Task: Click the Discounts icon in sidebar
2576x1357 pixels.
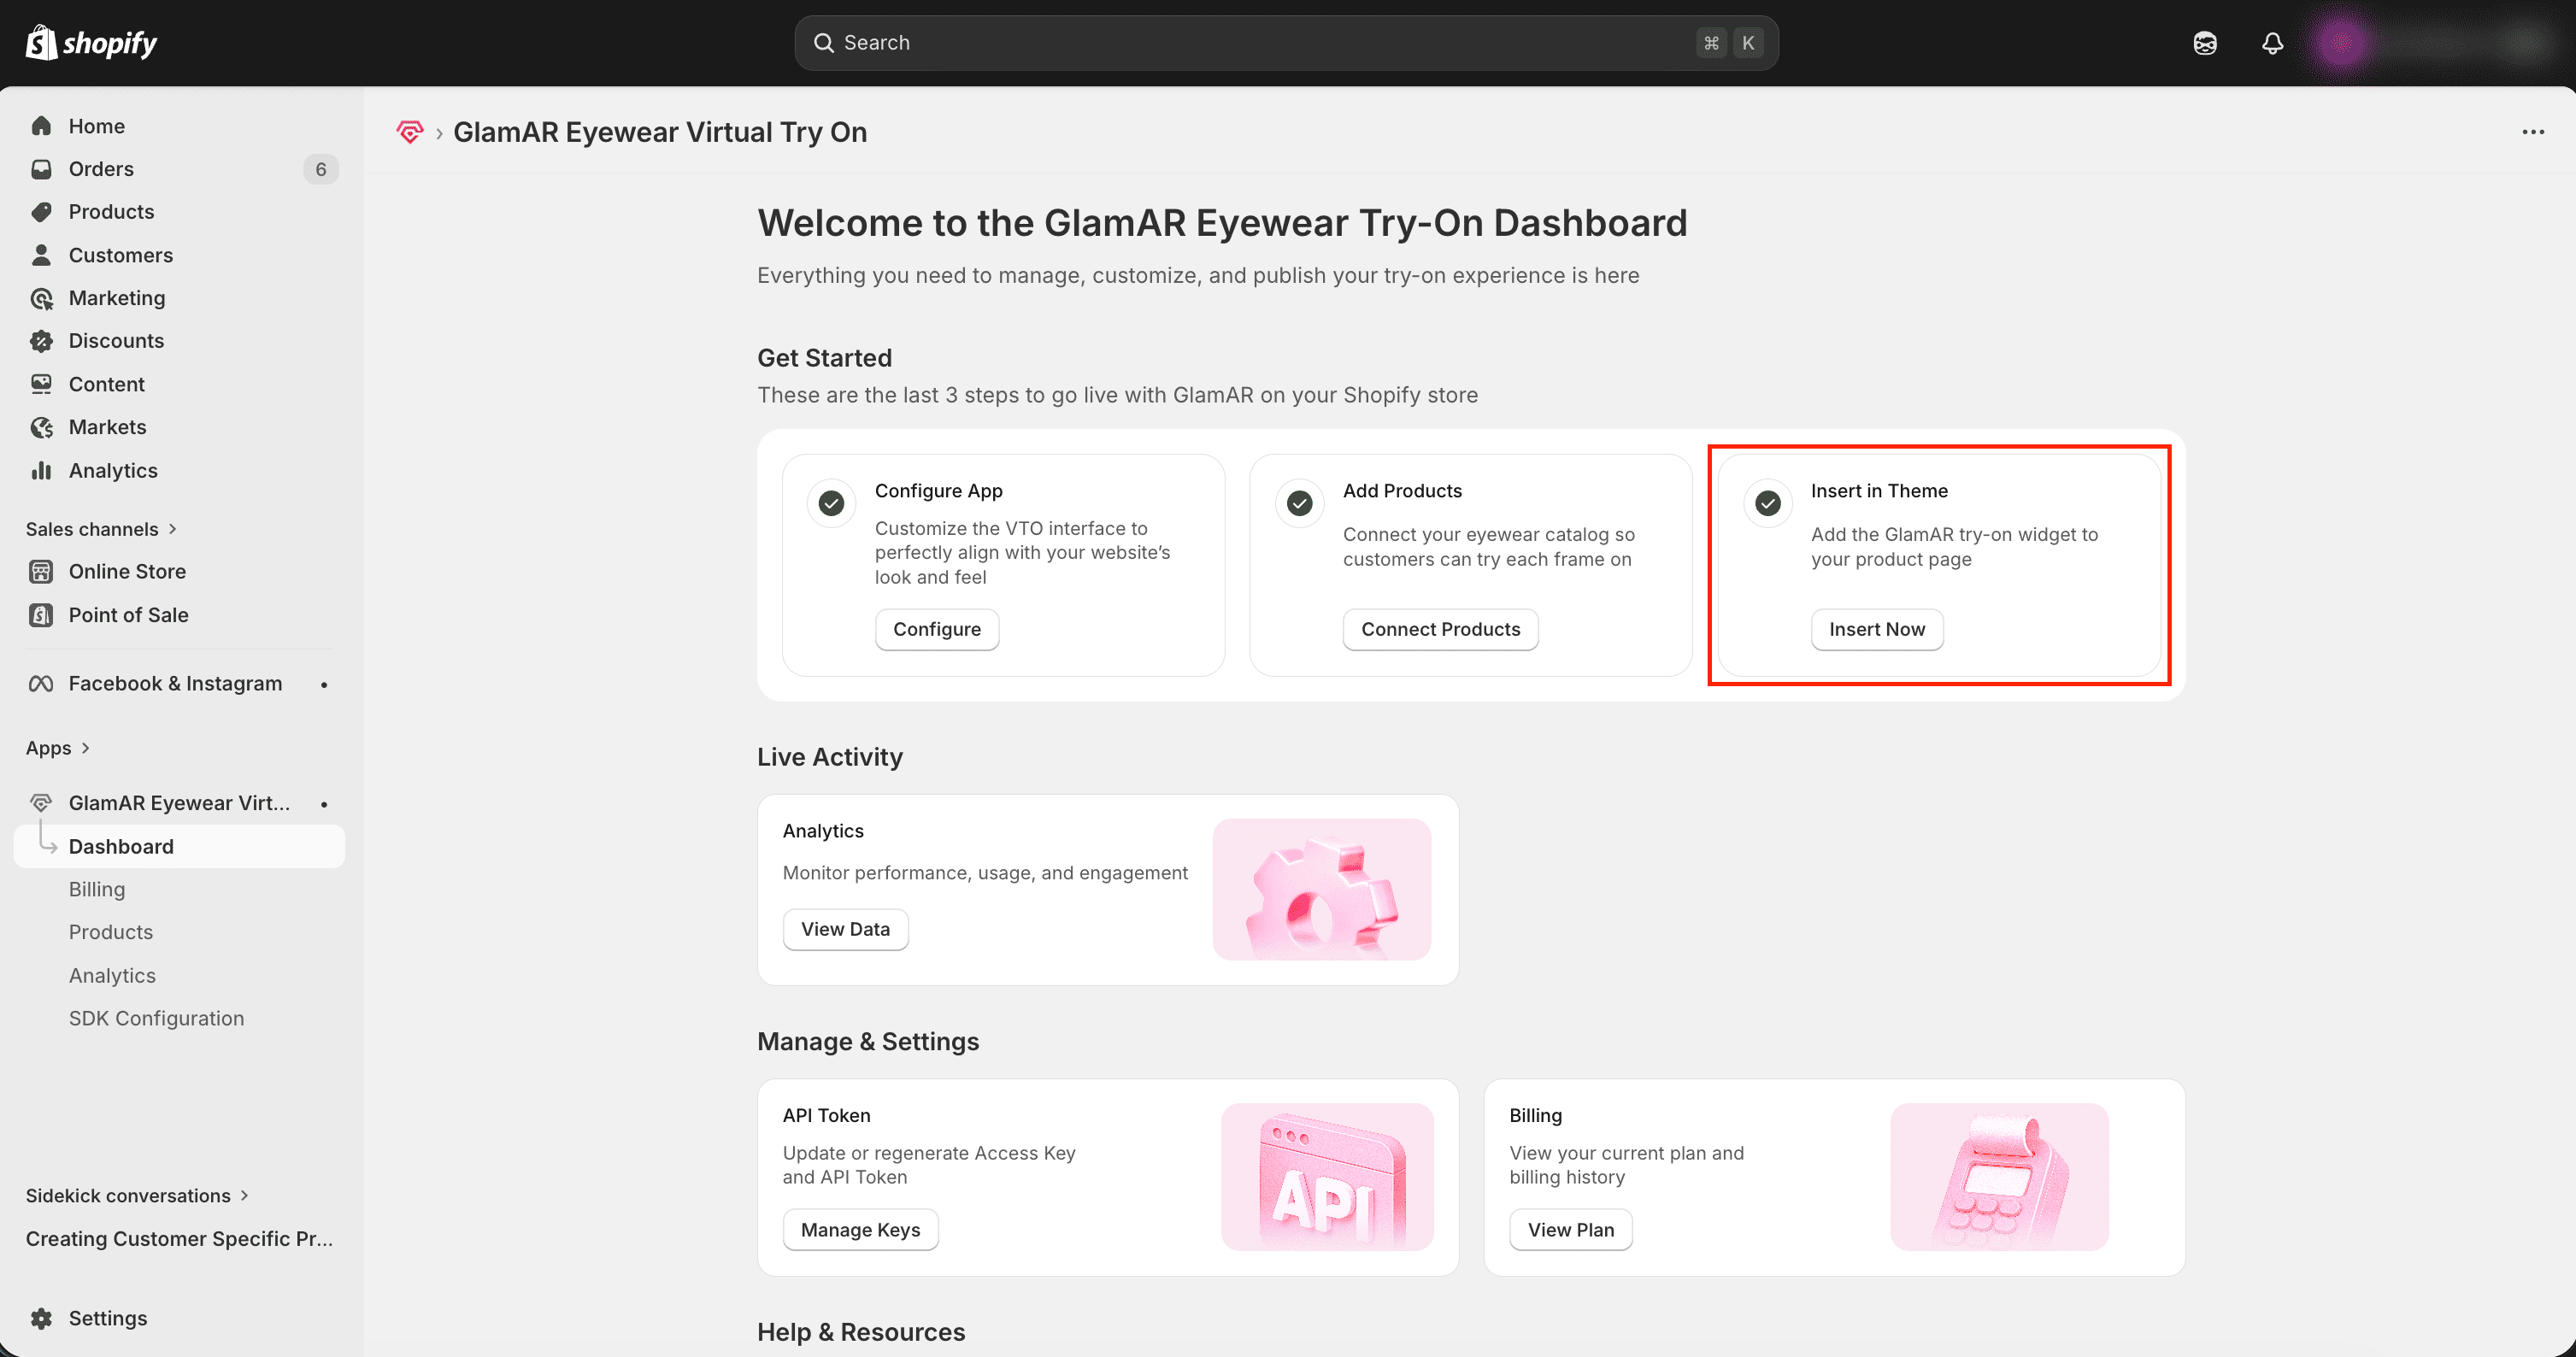Action: click(x=41, y=341)
